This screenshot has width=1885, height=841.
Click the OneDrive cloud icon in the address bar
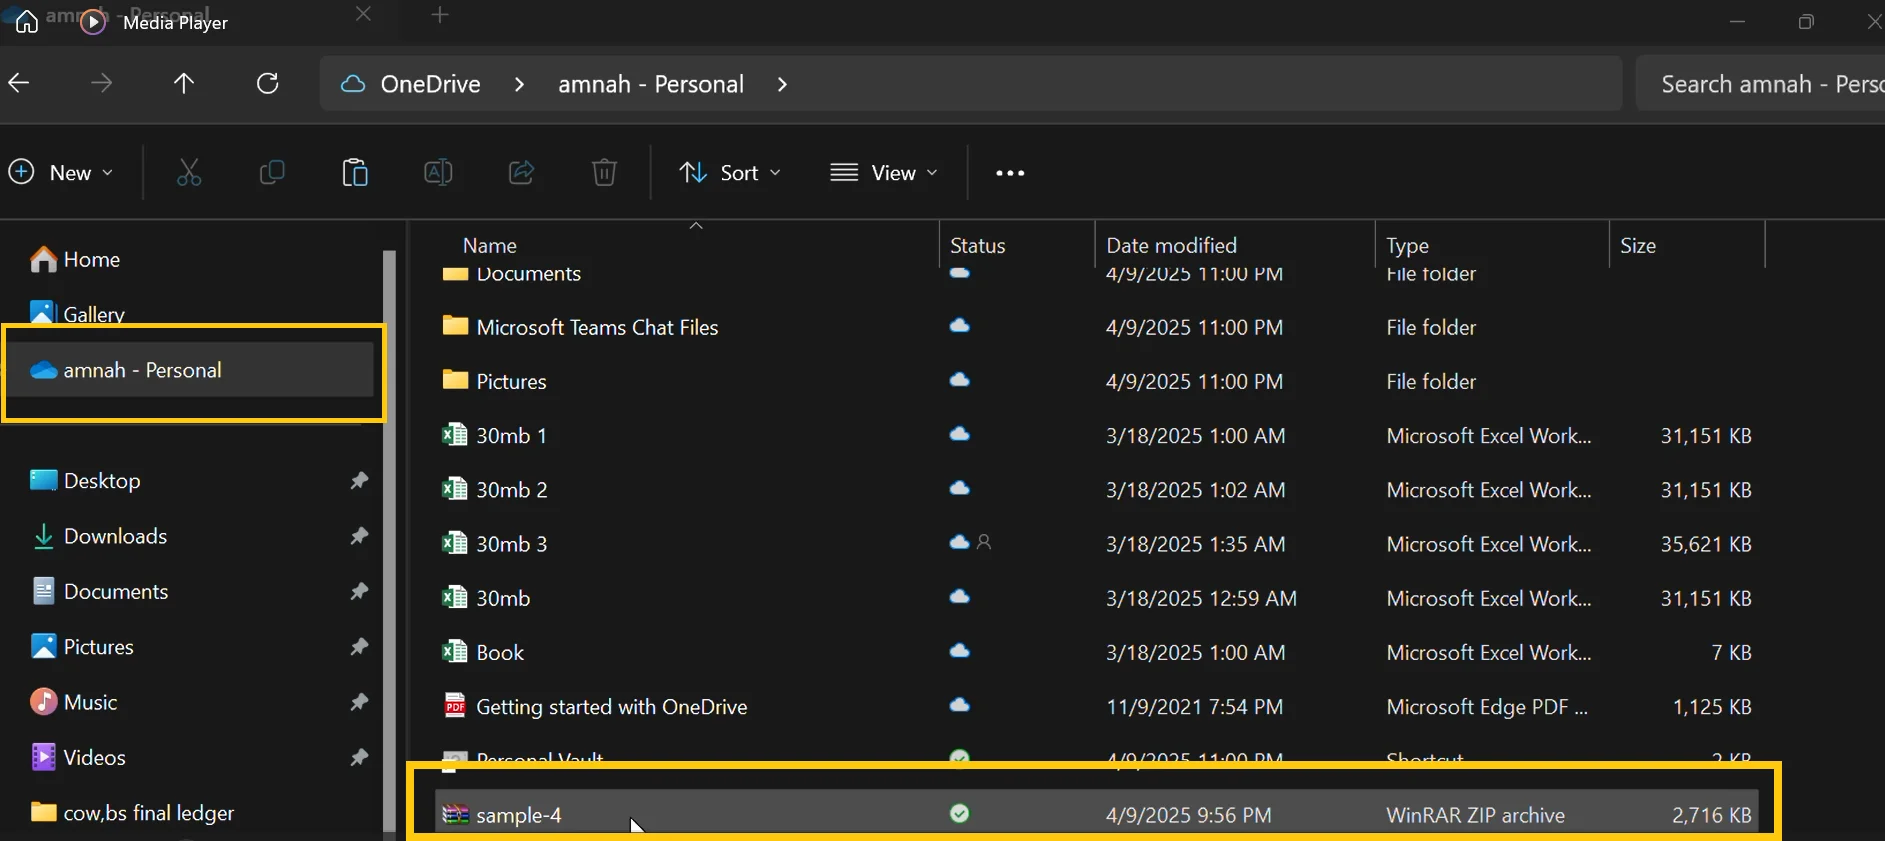pos(352,84)
